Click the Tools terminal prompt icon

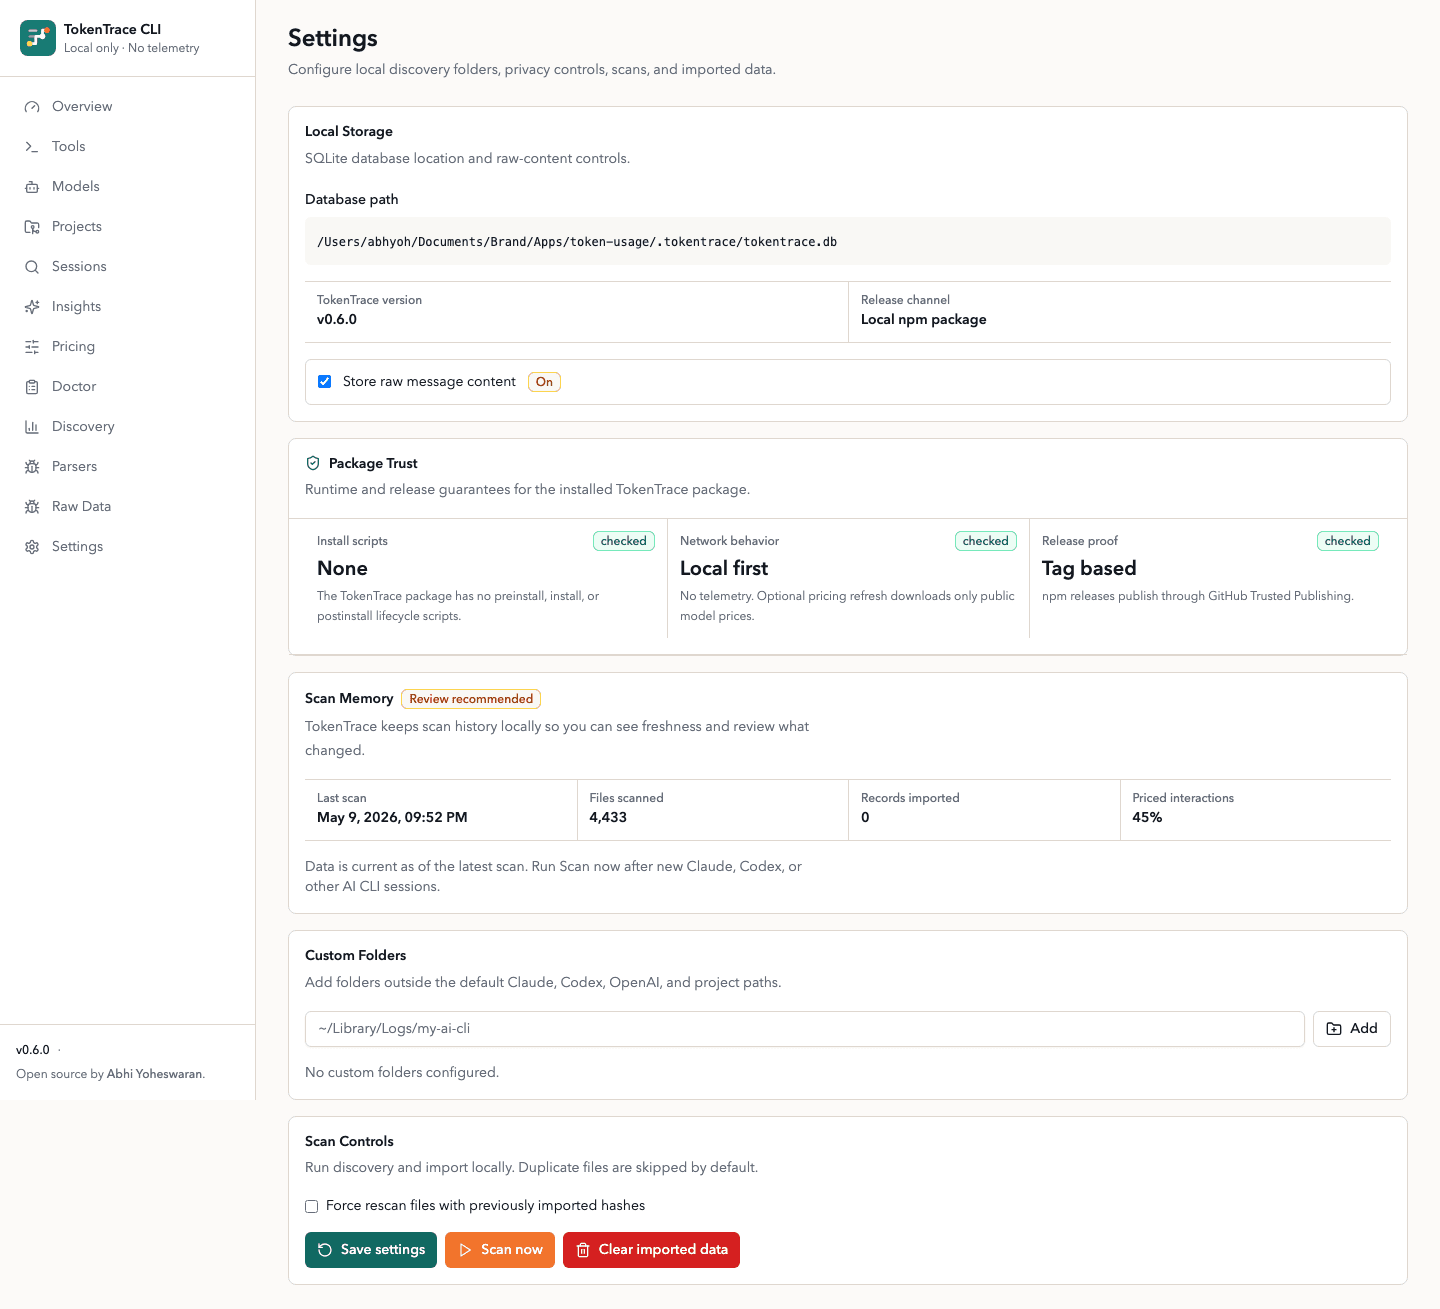[x=32, y=147]
